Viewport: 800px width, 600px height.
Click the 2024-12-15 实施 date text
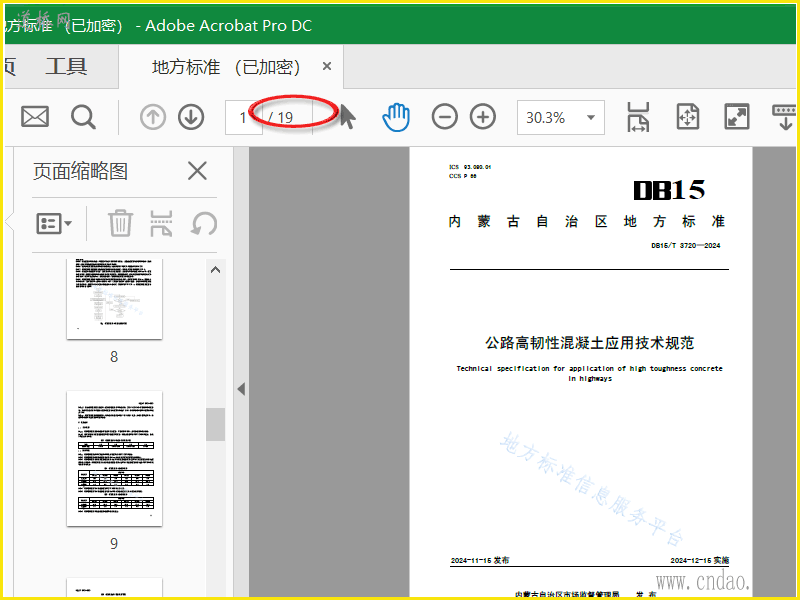click(699, 560)
